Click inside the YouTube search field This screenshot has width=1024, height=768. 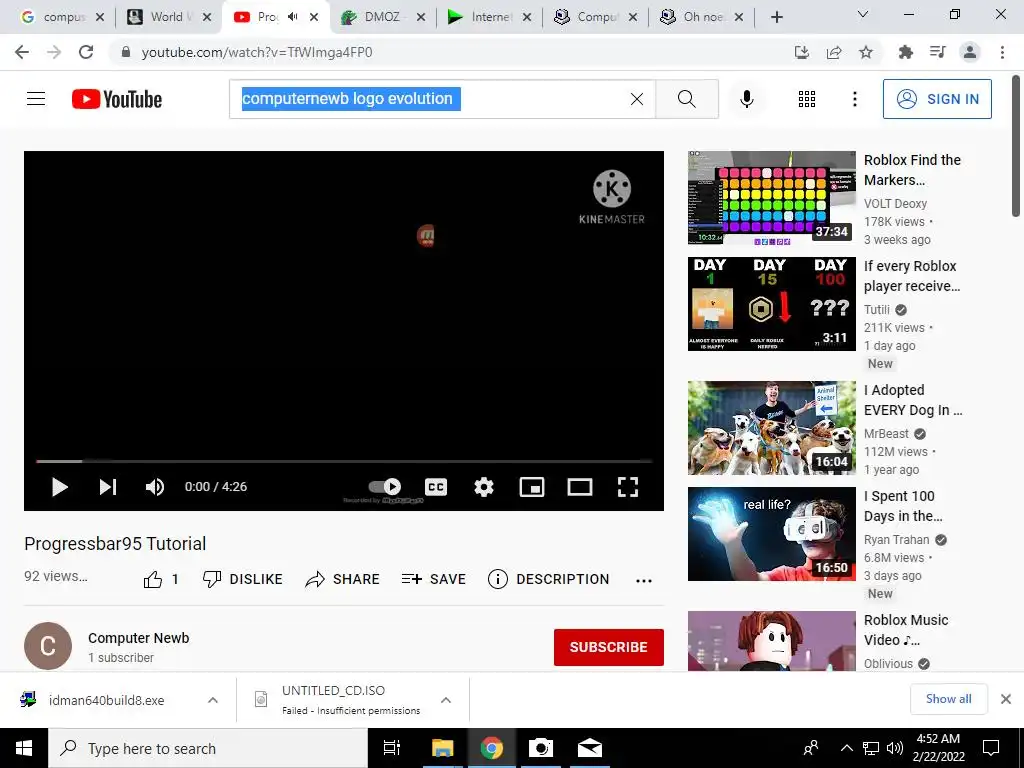442,99
